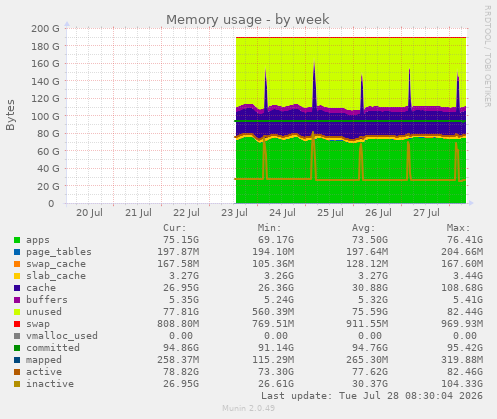Click page_tables max value 204.66M
The height and width of the screenshot is (419, 497).
click(462, 252)
